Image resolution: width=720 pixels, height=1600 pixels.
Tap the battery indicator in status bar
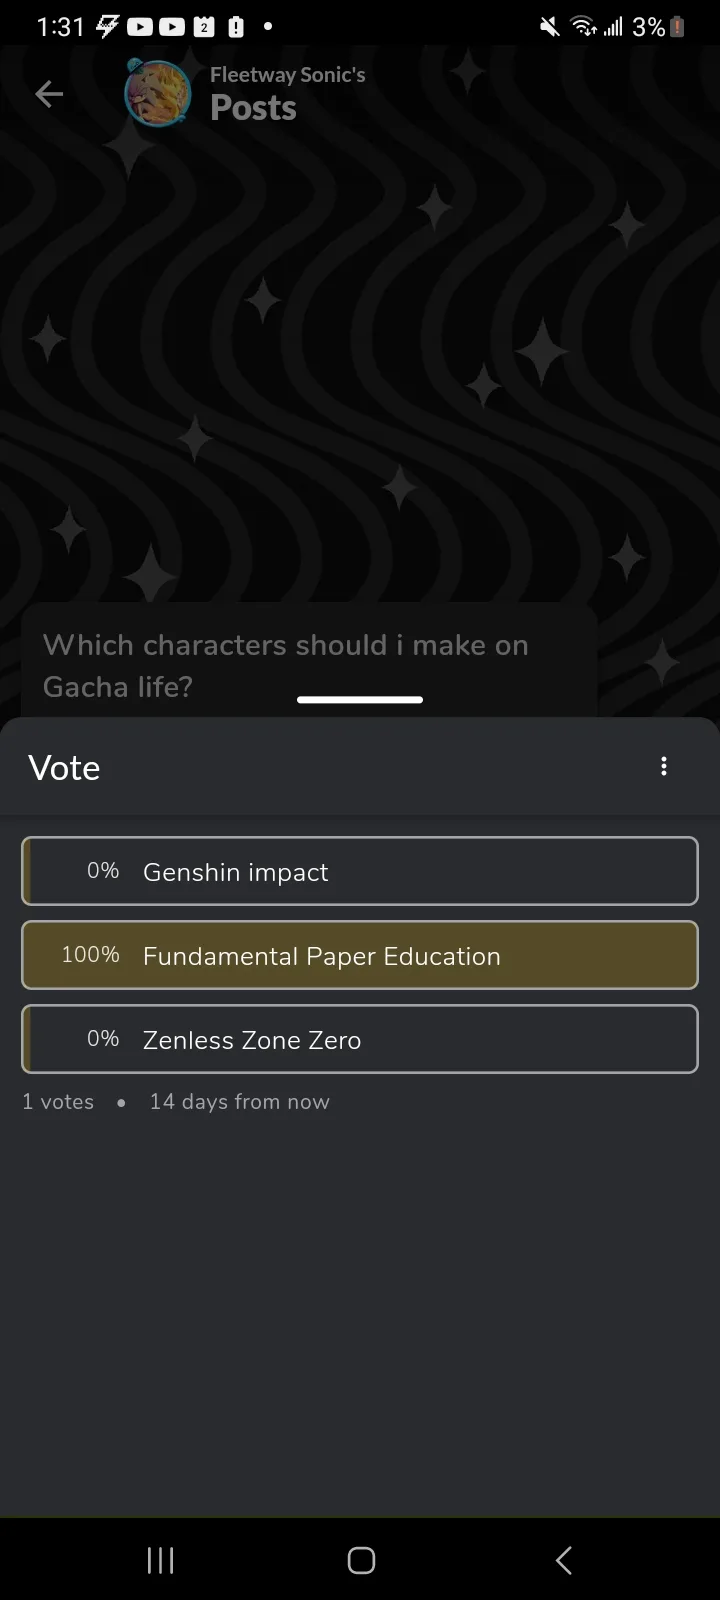point(678,27)
